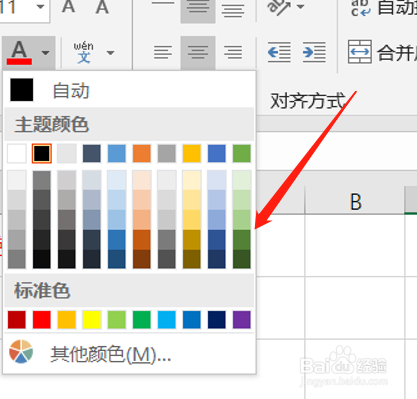Align text right
Viewport: 417px width, 399px height.
point(233,52)
